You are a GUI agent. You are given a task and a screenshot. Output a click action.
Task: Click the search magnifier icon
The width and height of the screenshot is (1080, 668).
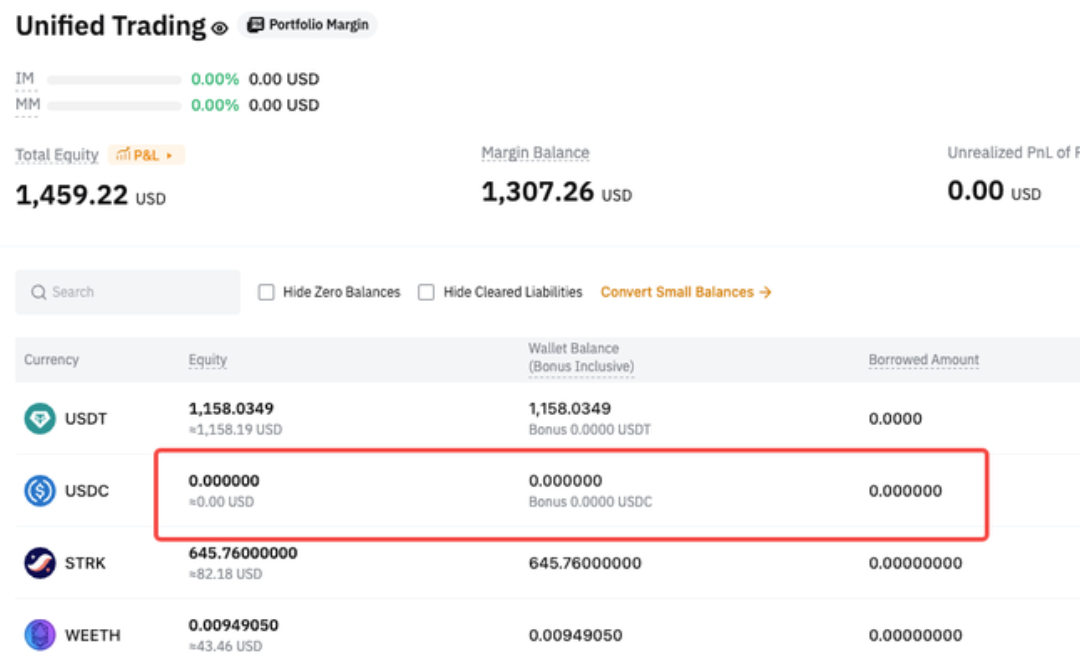[39, 292]
